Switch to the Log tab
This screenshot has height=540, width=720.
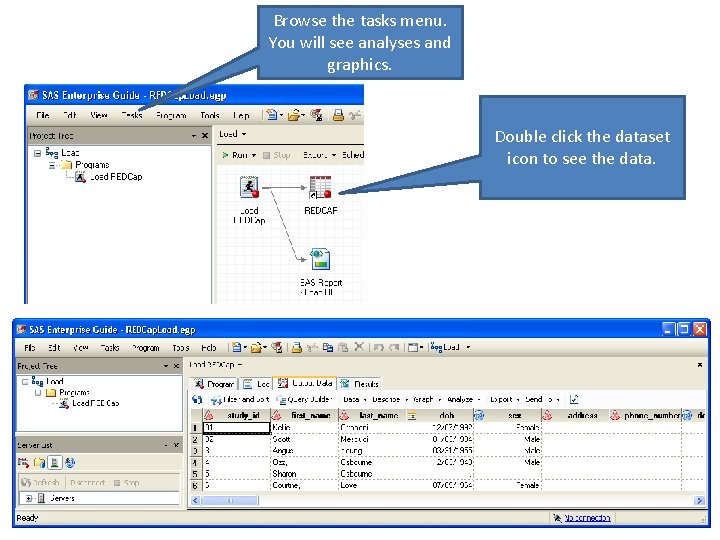coord(257,383)
